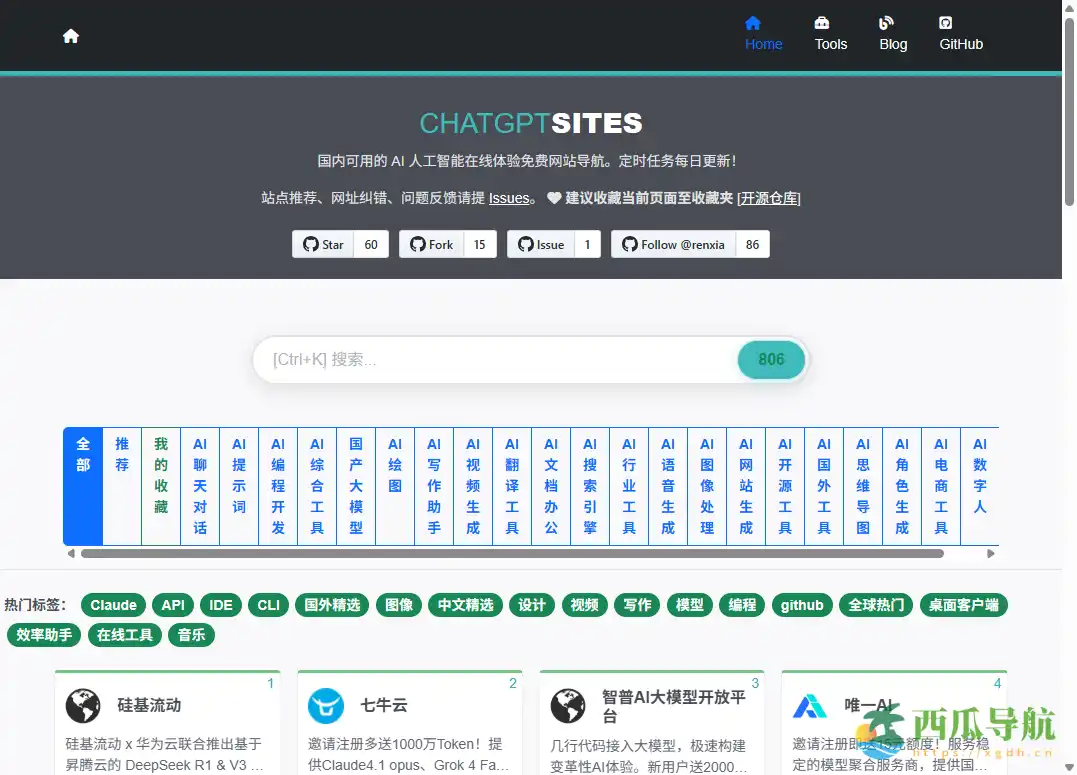Screen dimensions: 1077x775
Task: Visit the 开源仓库 link
Action: tap(768, 198)
